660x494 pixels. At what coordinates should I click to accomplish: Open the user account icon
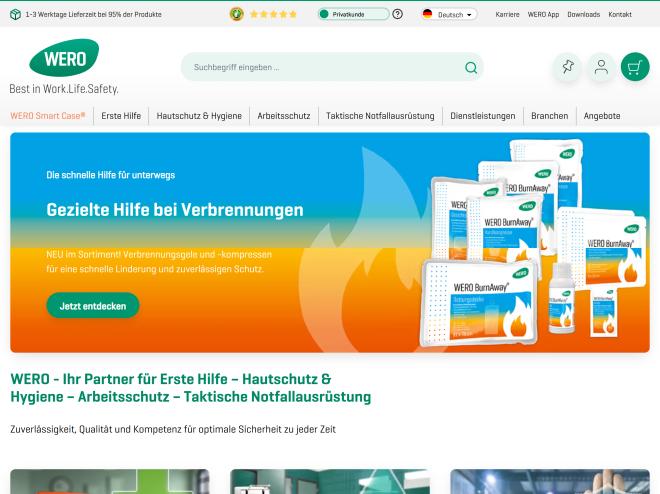point(601,67)
